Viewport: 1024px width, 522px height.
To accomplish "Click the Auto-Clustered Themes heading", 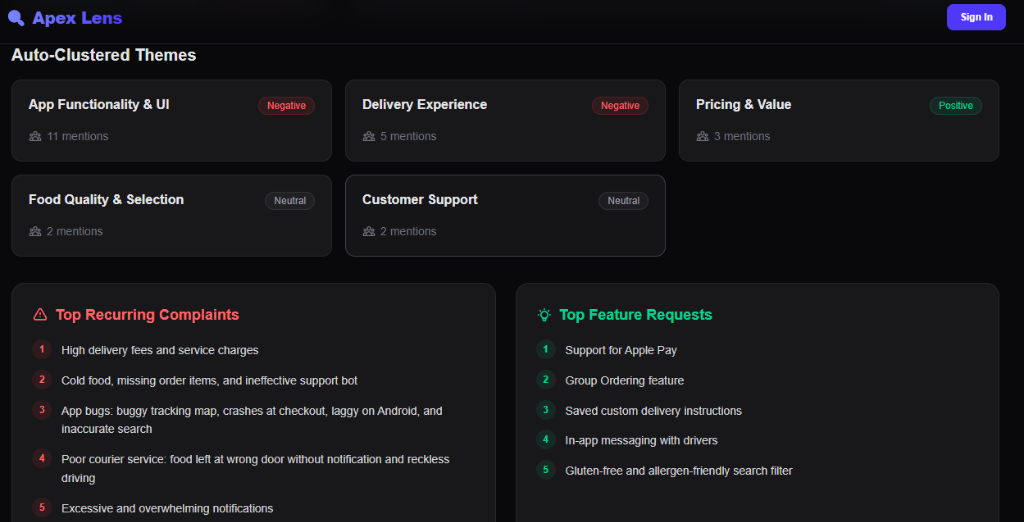I will coord(104,56).
